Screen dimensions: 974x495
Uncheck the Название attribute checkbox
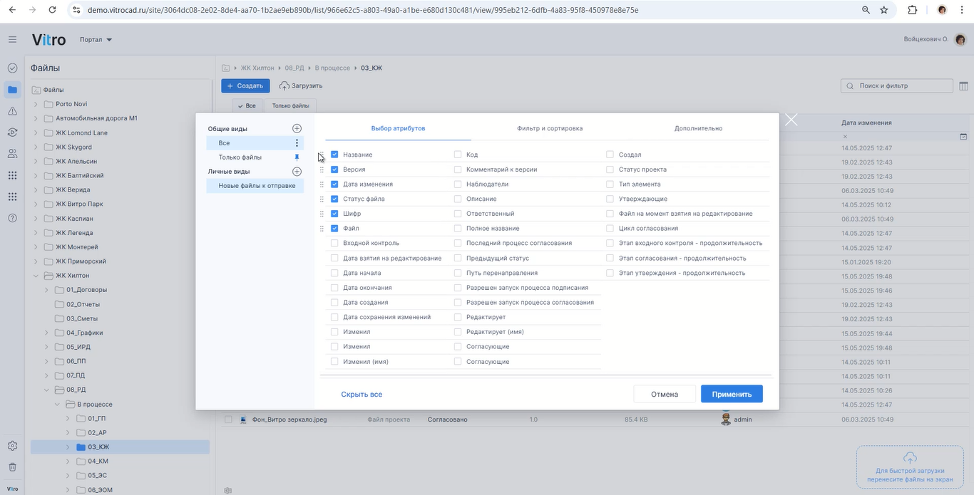tap(335, 155)
